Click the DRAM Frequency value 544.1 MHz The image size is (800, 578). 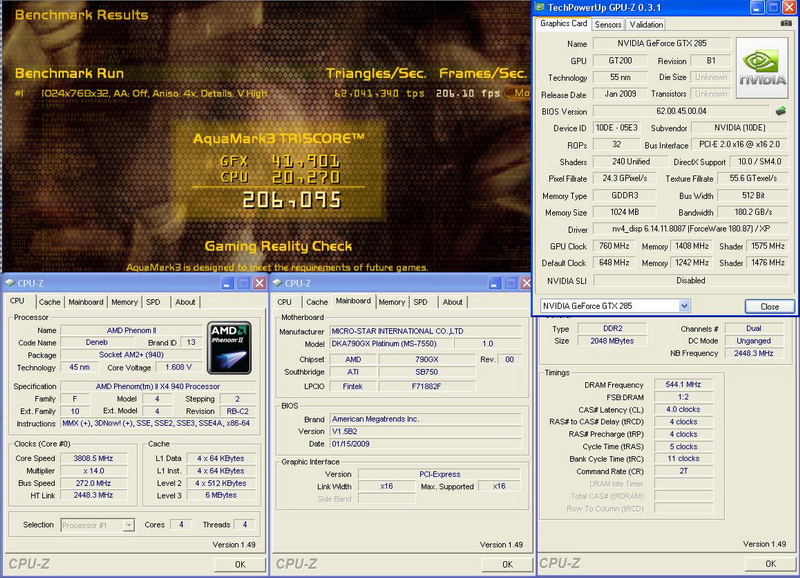pyautogui.click(x=683, y=384)
